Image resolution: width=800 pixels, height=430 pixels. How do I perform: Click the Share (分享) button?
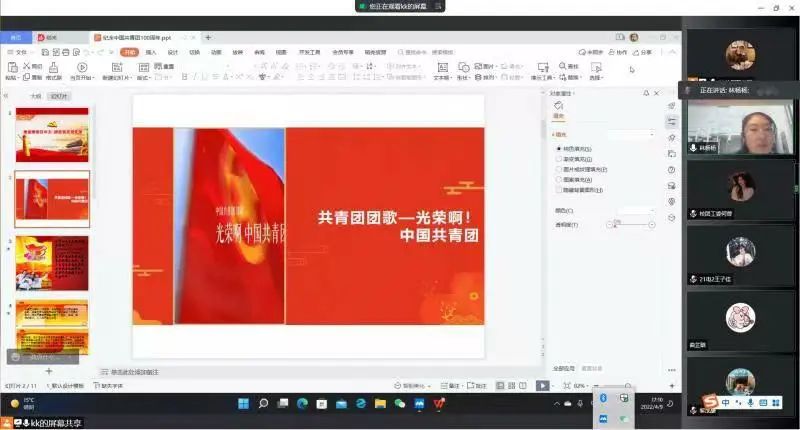pos(642,52)
